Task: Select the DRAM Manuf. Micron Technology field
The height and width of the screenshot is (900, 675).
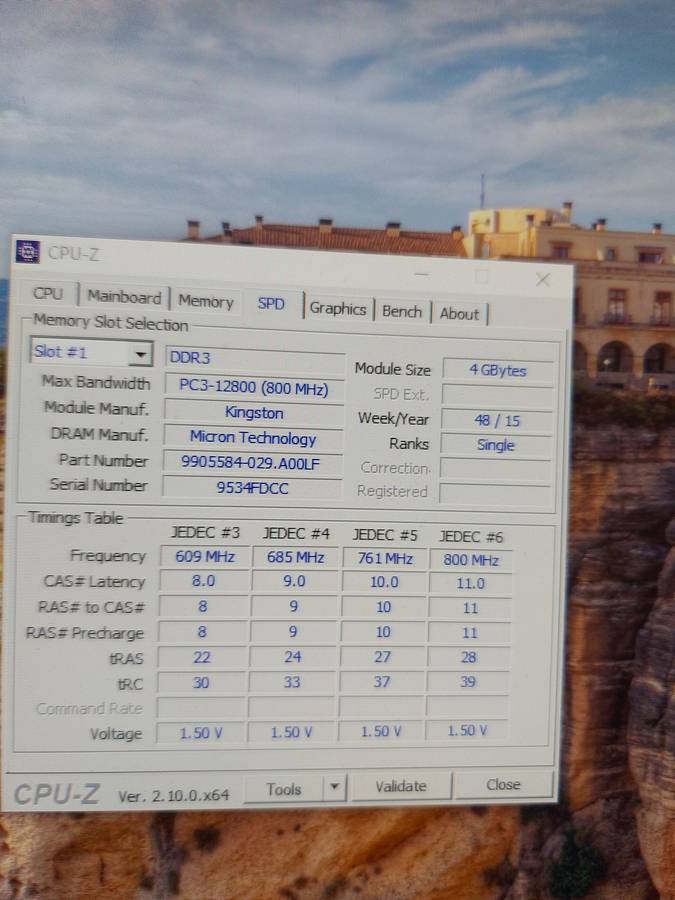Action: click(253, 438)
